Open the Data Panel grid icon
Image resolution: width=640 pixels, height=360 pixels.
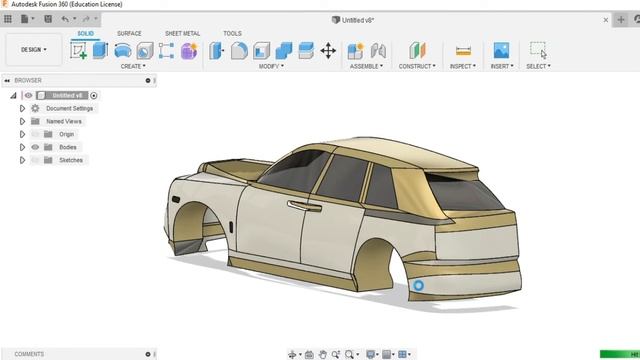click(8, 19)
